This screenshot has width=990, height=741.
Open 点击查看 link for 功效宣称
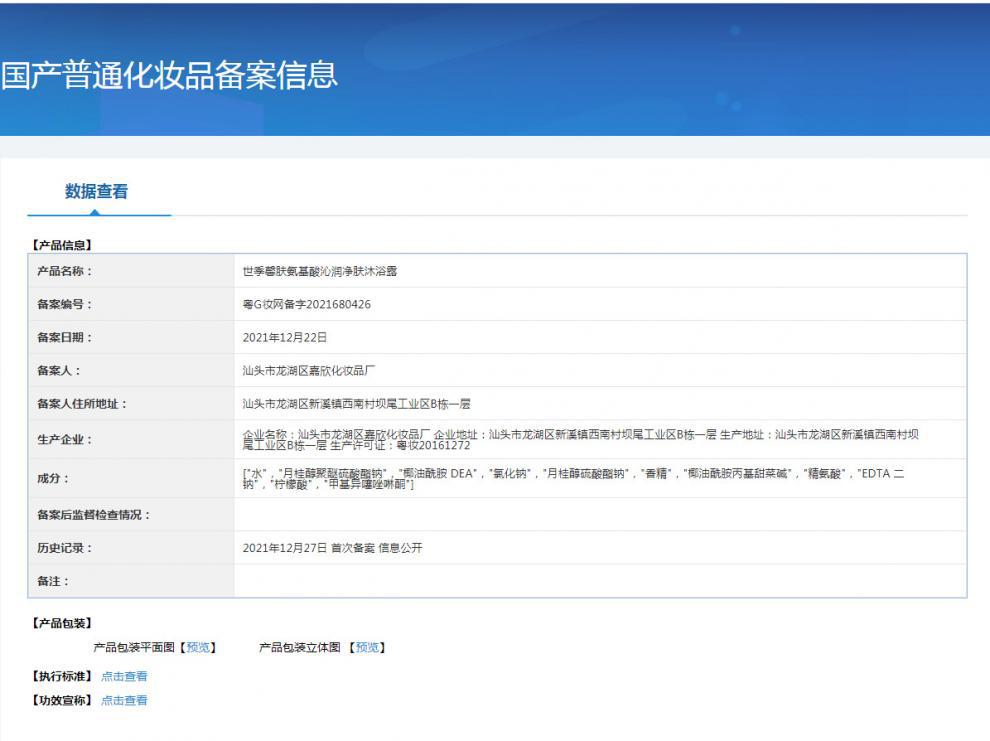click(x=124, y=701)
